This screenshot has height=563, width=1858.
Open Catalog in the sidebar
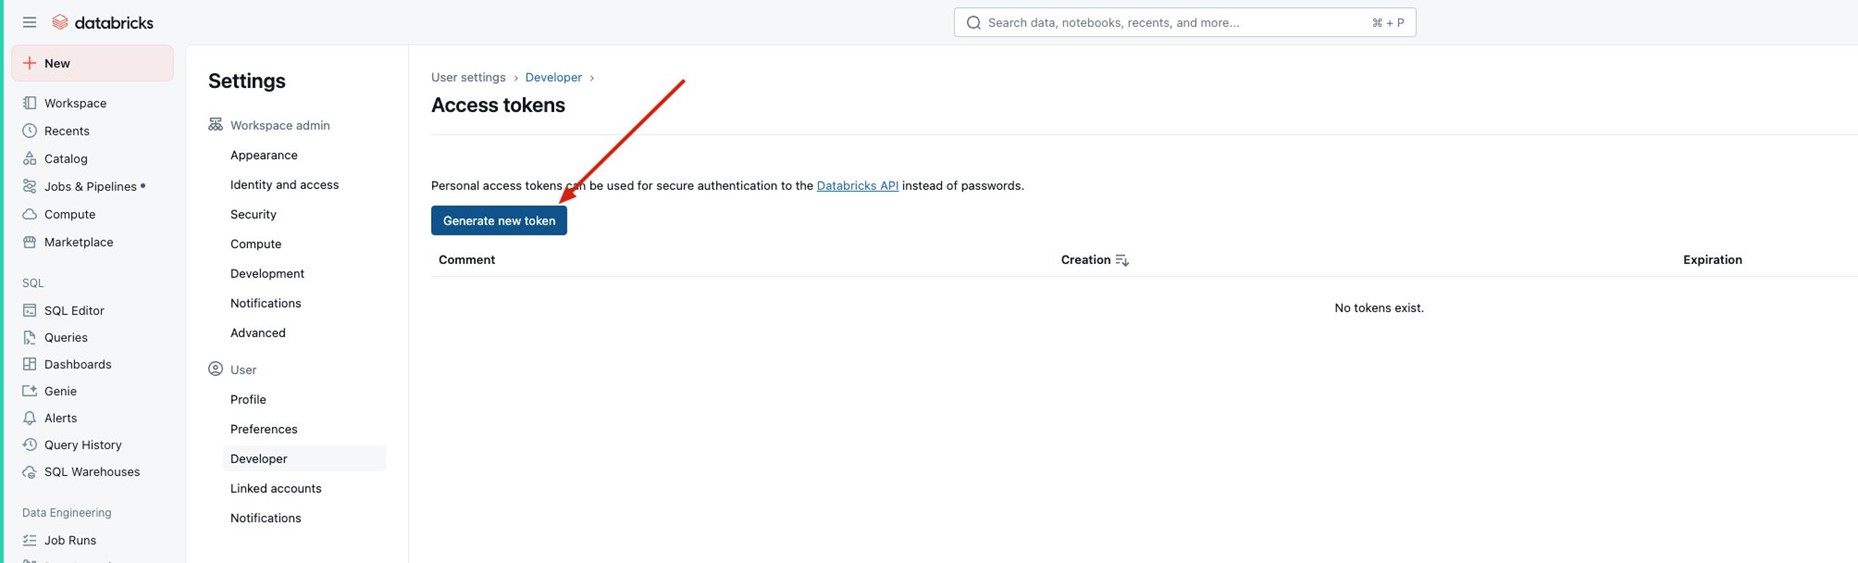(x=65, y=158)
